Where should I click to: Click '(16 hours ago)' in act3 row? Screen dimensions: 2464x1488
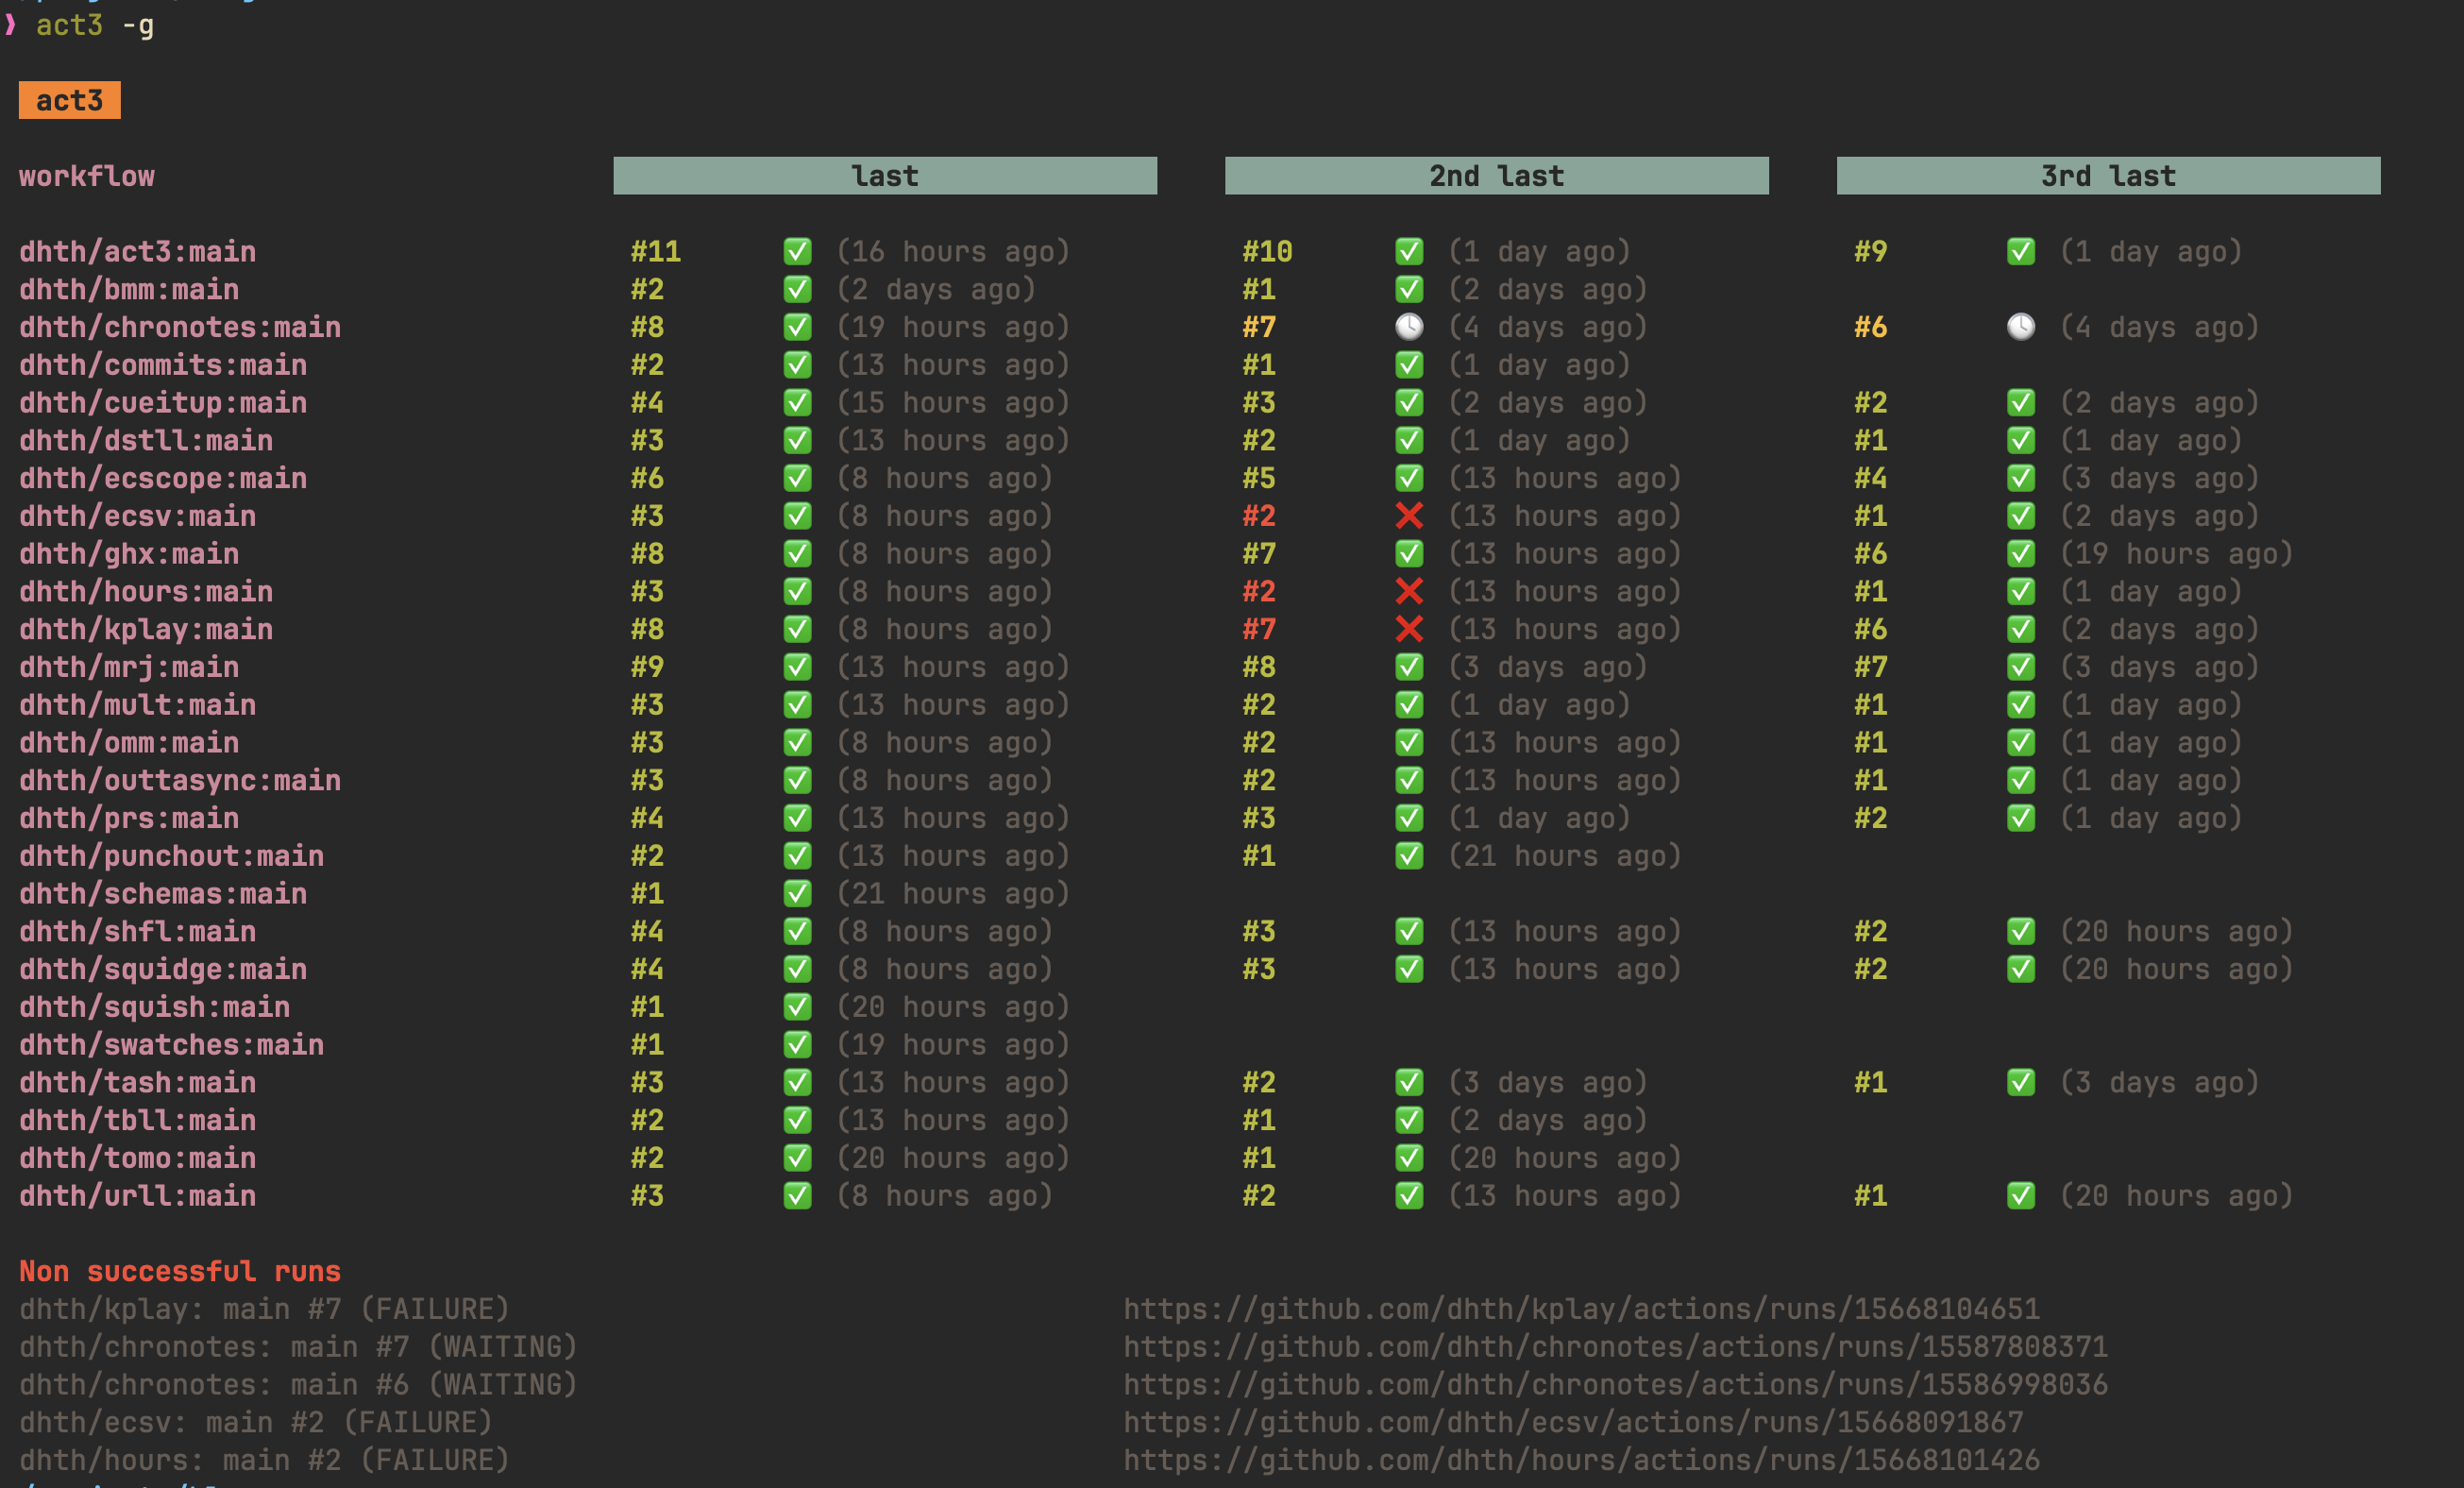953,251
